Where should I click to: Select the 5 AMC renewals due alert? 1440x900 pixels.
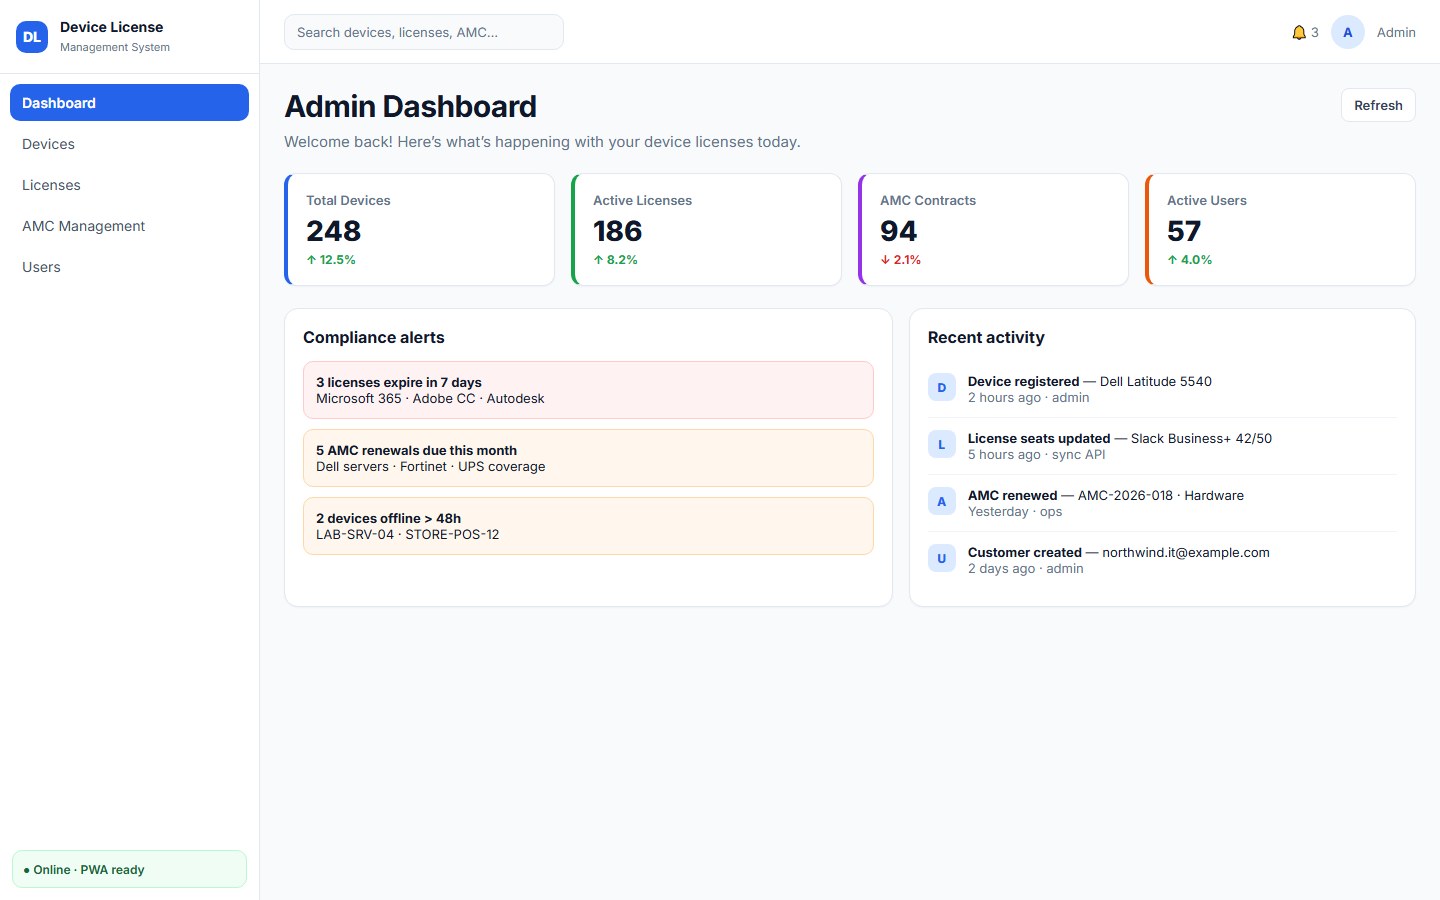pos(588,458)
